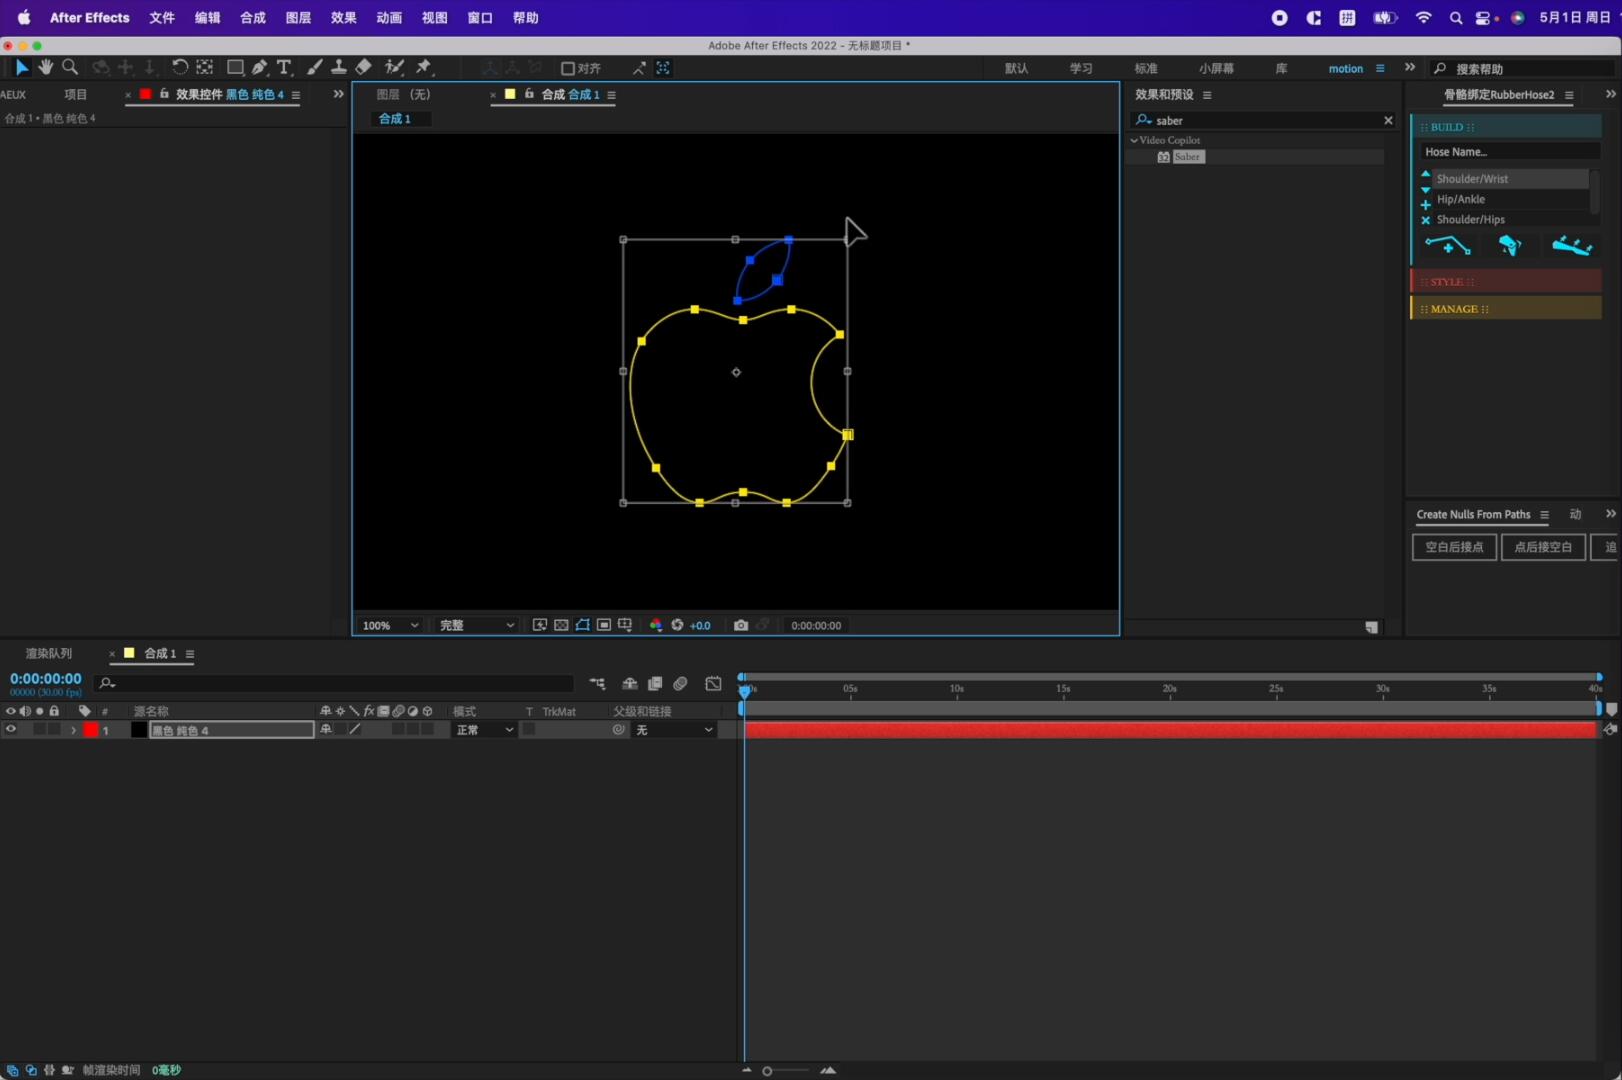
Task: Click the RubberHose rig icon in middle
Action: click(x=1510, y=245)
